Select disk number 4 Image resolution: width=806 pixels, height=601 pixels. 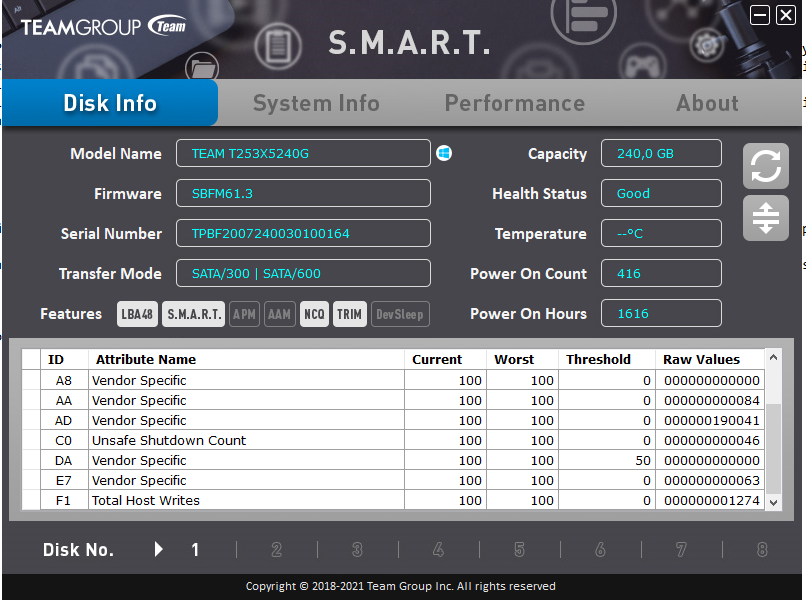pos(438,550)
